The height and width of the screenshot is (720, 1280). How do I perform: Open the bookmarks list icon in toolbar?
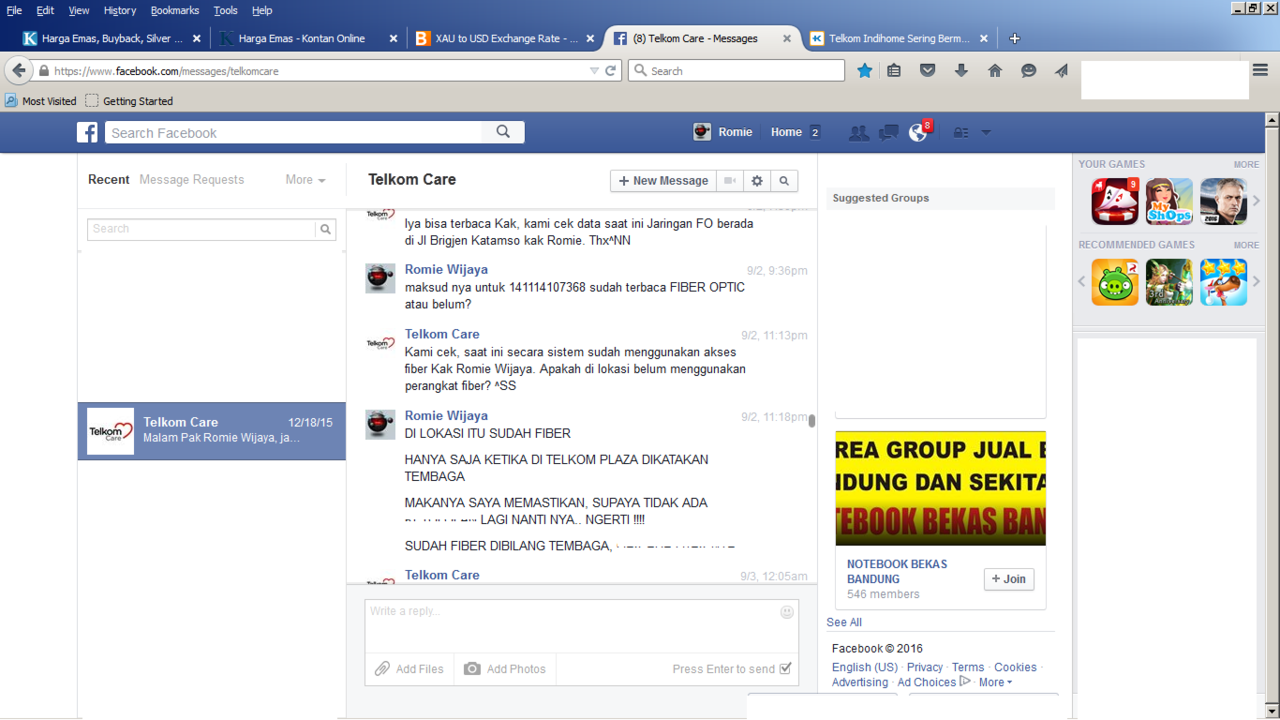coord(894,71)
